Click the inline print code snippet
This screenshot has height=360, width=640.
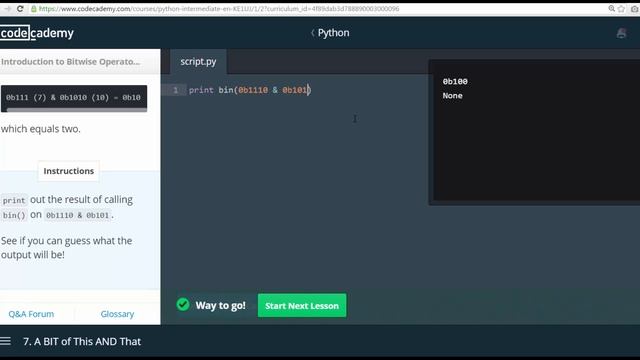click(14, 200)
